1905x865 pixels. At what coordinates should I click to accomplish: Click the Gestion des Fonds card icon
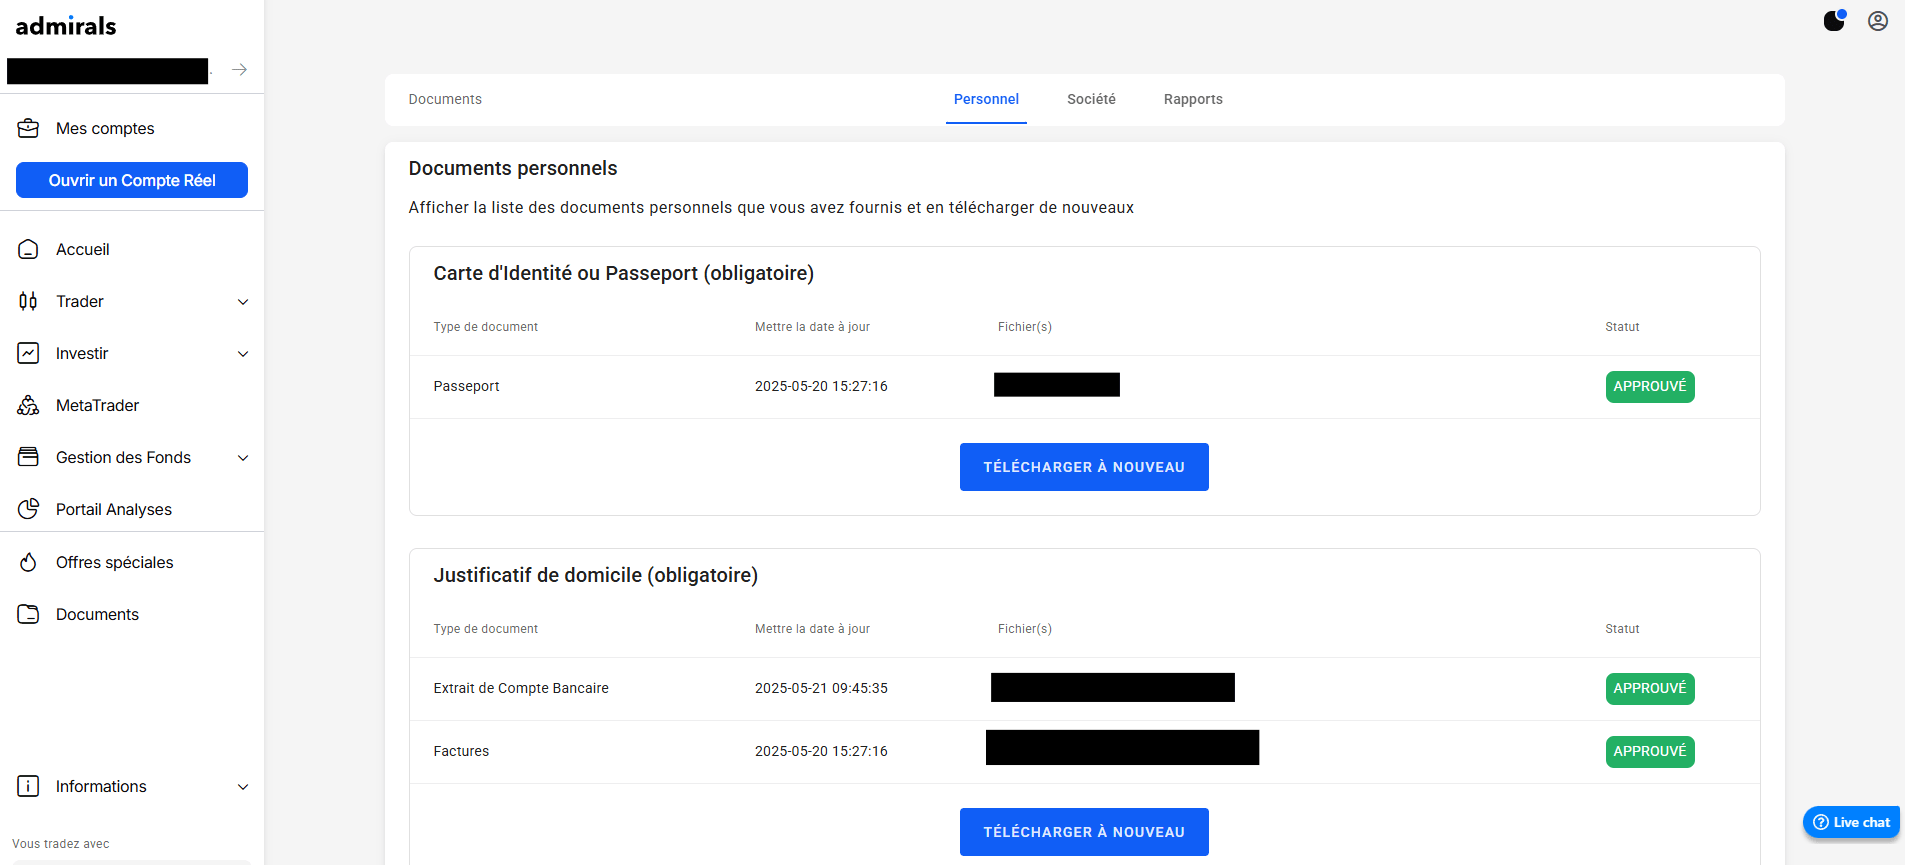[x=28, y=457]
